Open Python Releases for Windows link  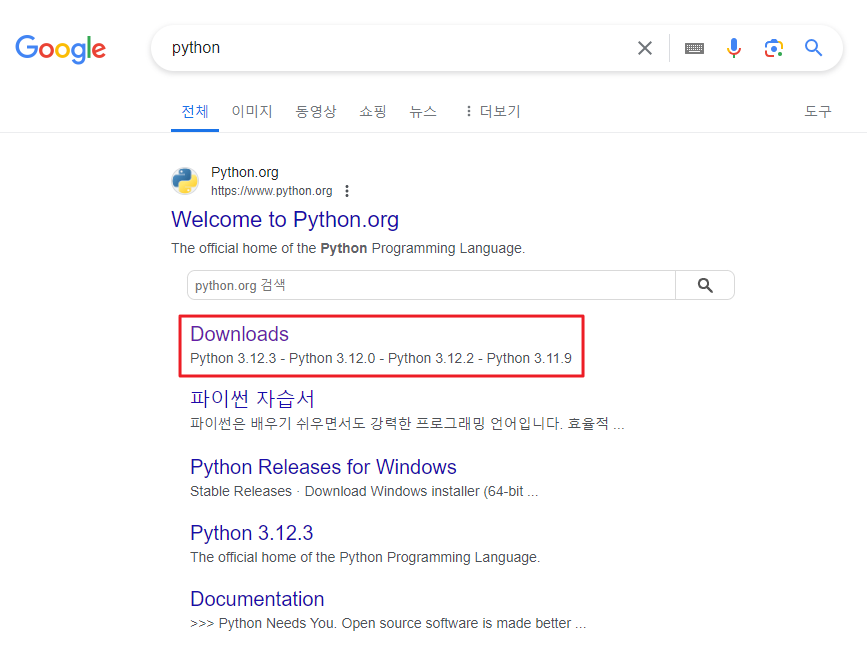point(323,467)
